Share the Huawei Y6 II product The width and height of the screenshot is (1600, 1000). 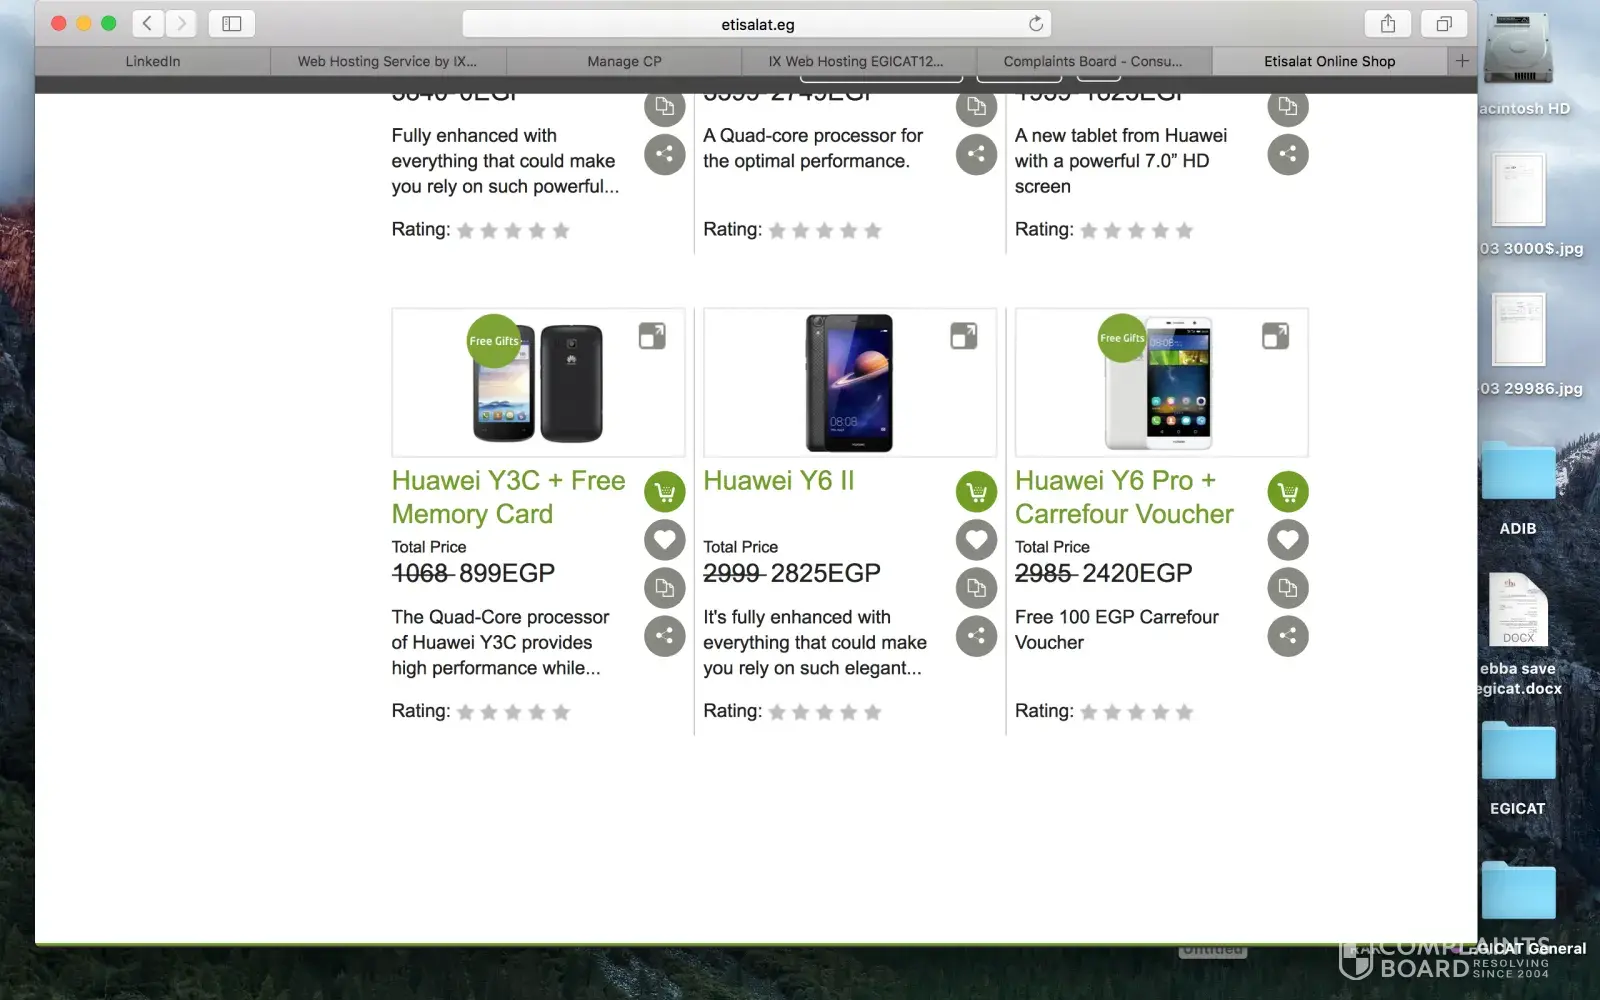(x=977, y=636)
